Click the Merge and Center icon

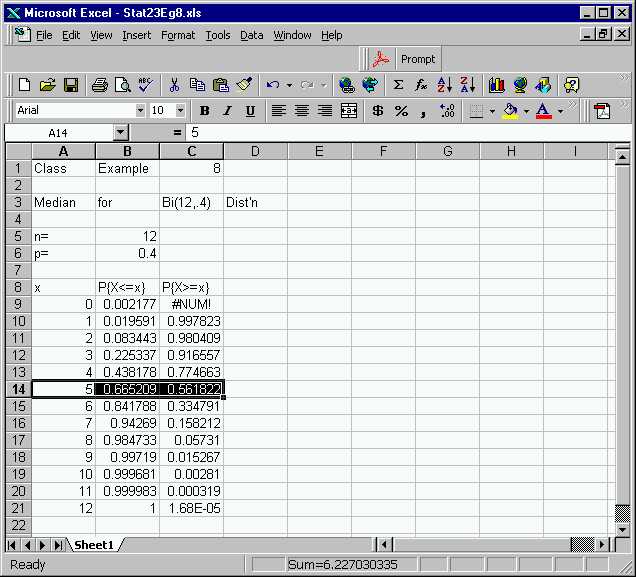(348, 111)
